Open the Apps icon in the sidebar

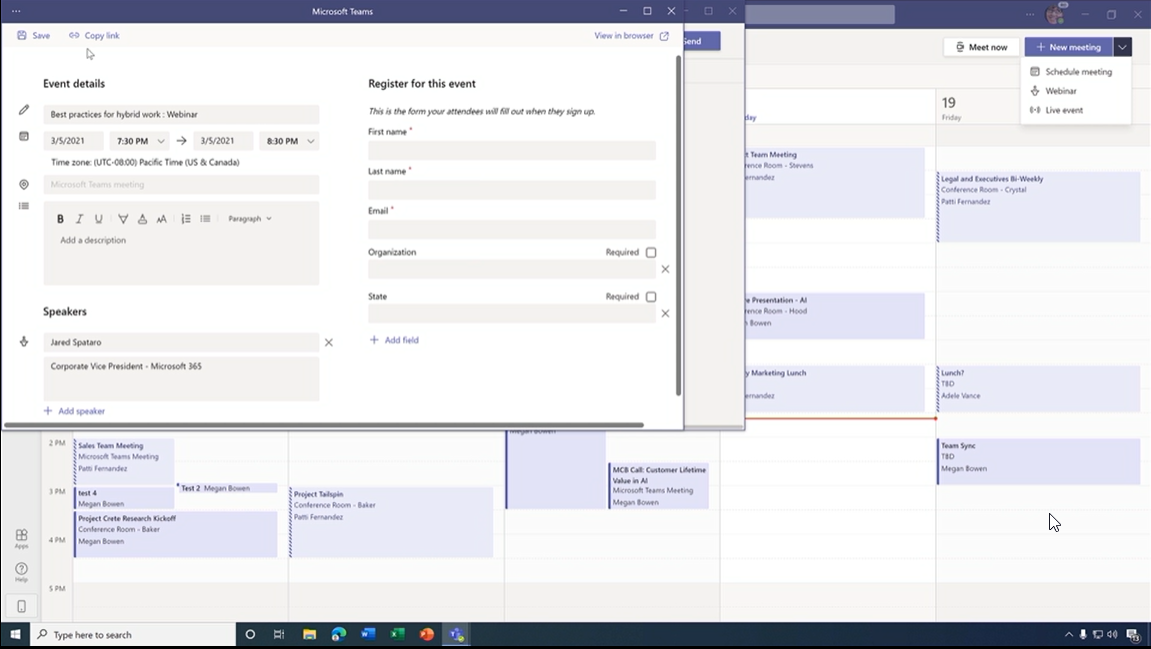(x=21, y=538)
